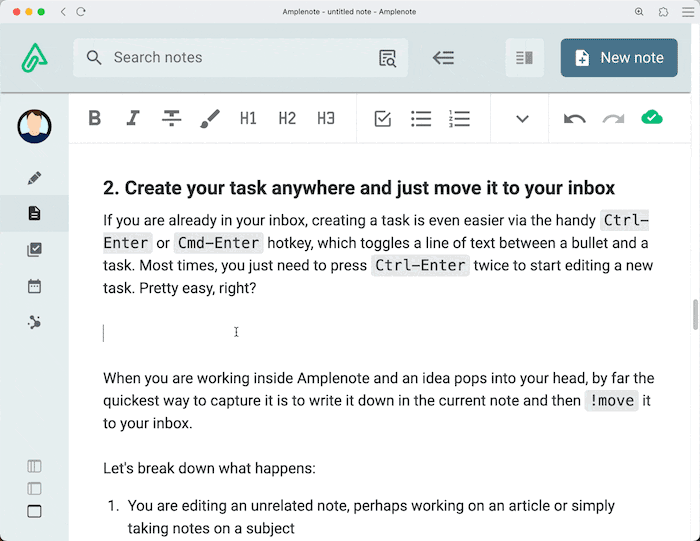Switch to single-pane layout icon
This screenshot has height=541, width=700.
[x=34, y=511]
